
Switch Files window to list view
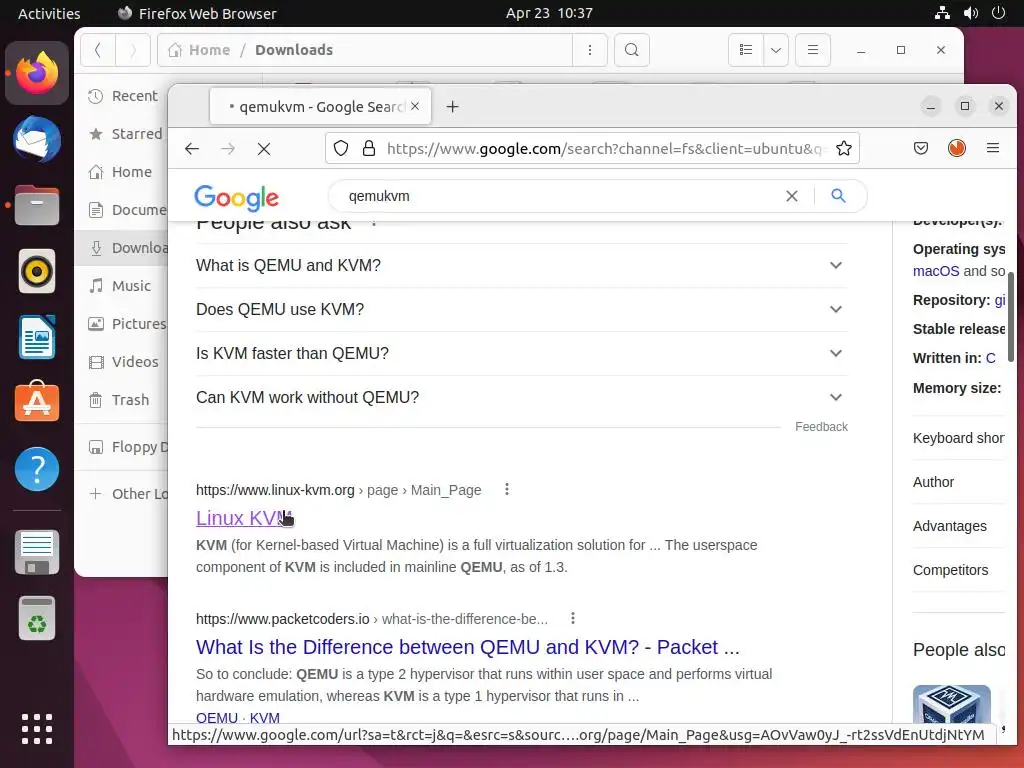(746, 50)
